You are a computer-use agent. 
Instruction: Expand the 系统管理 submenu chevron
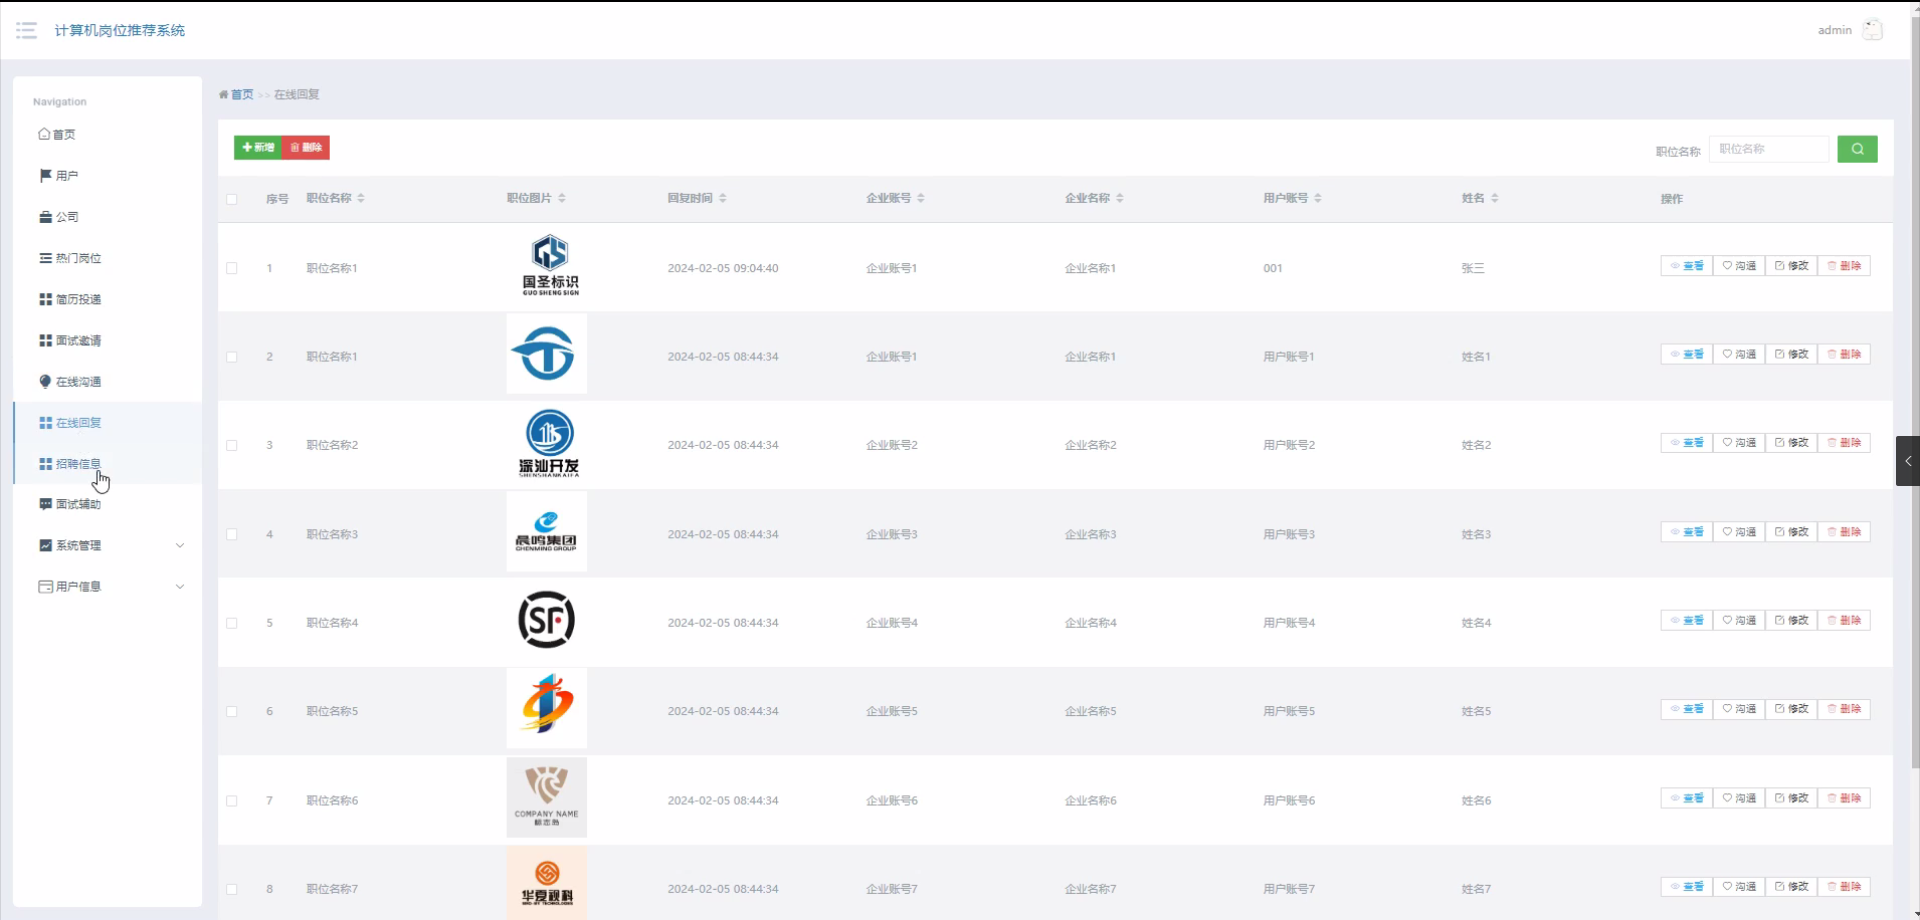point(180,546)
